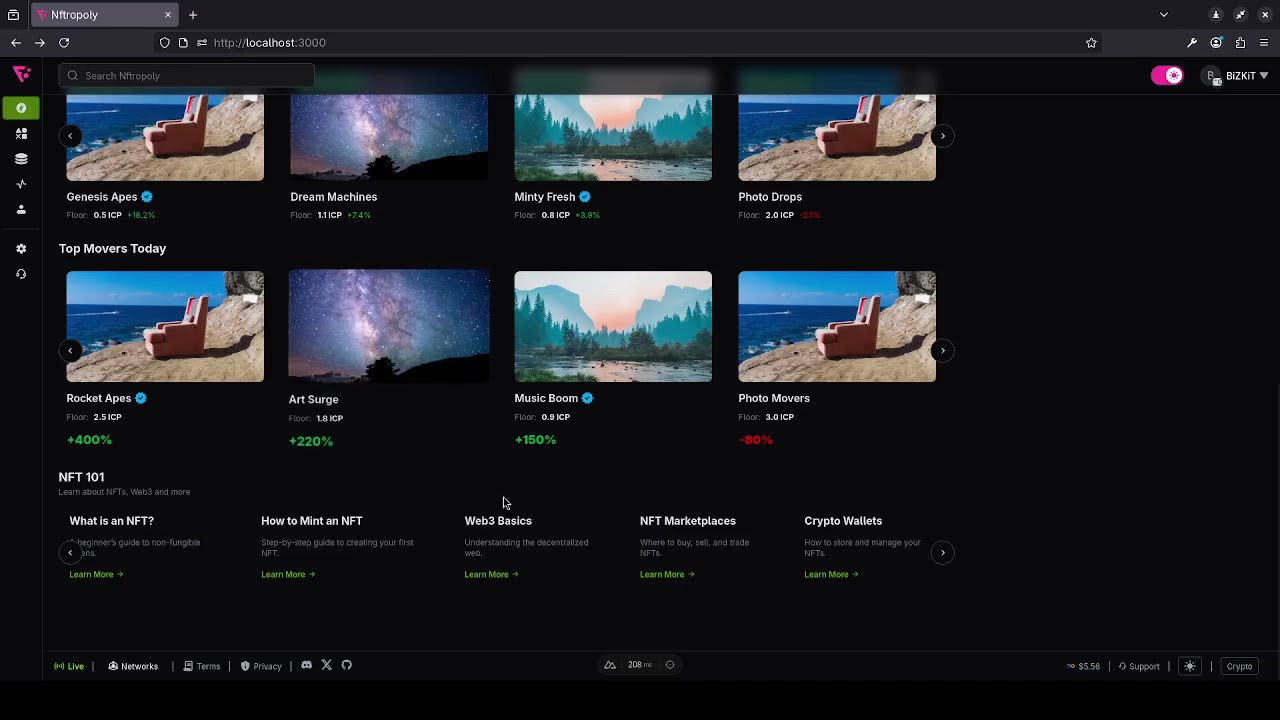The height and width of the screenshot is (720, 1280).
Task: Show previous Top Movers Today cards
Action: click(70, 351)
